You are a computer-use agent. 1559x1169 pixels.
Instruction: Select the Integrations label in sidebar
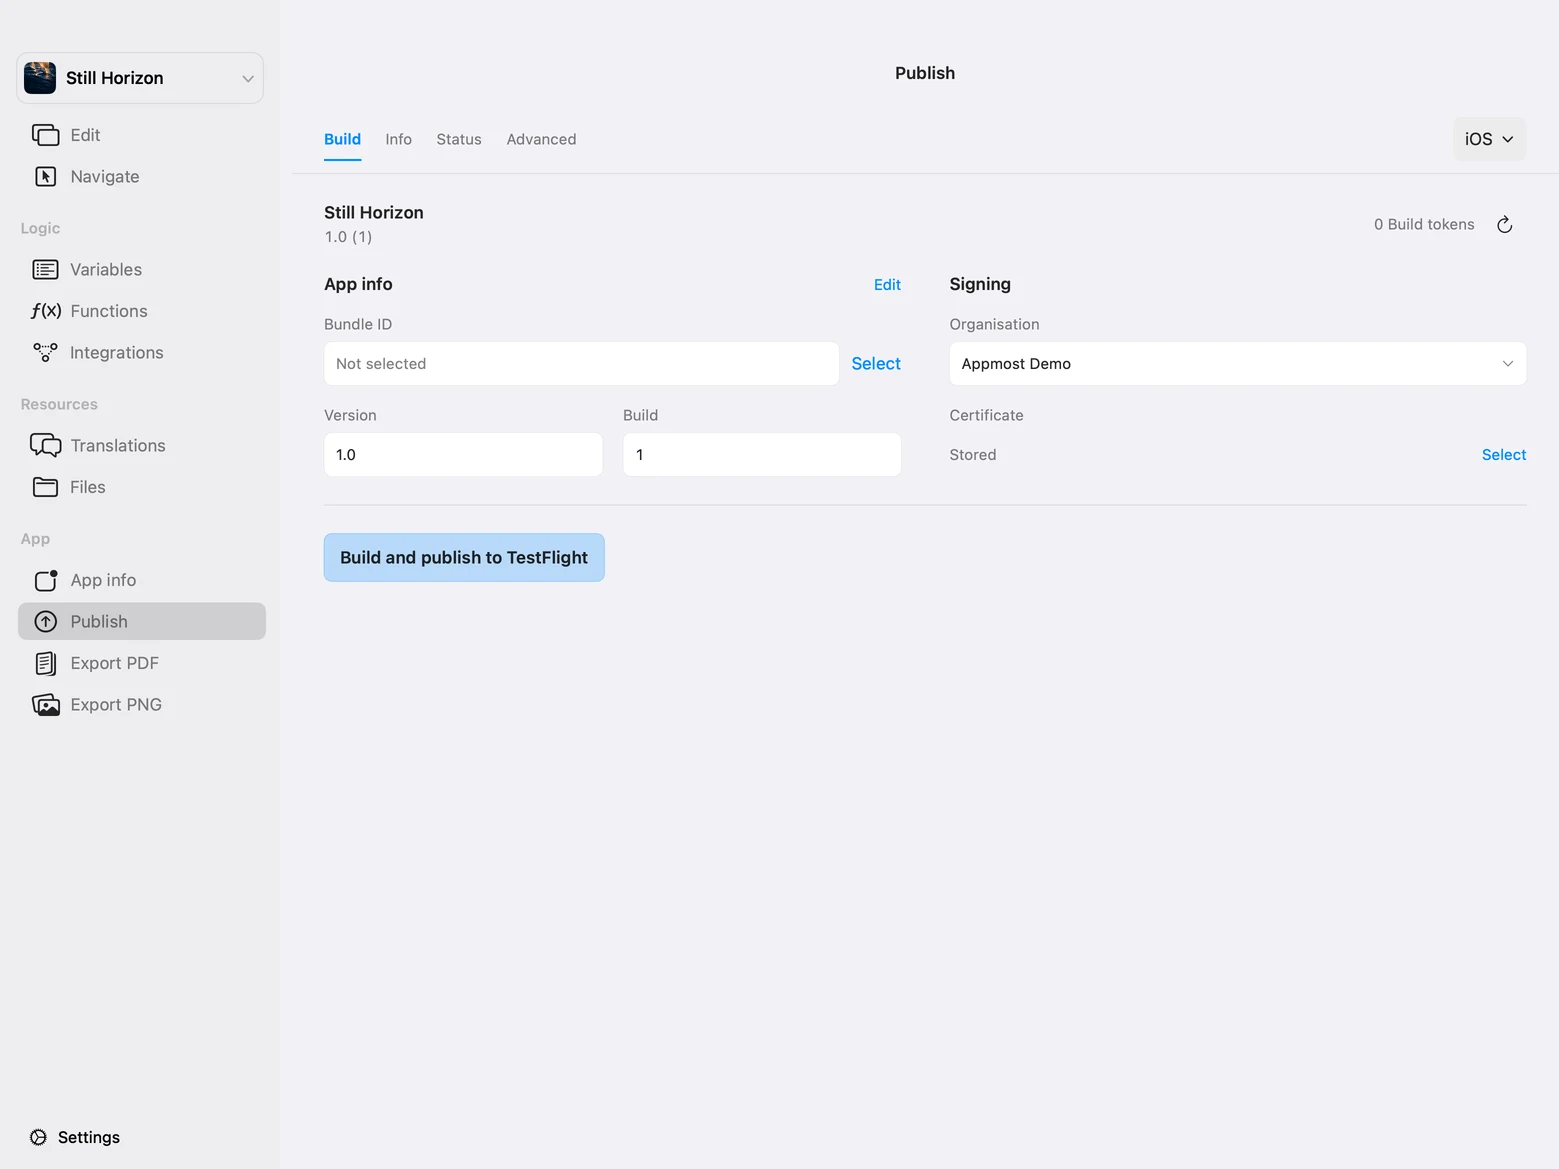[x=117, y=353]
